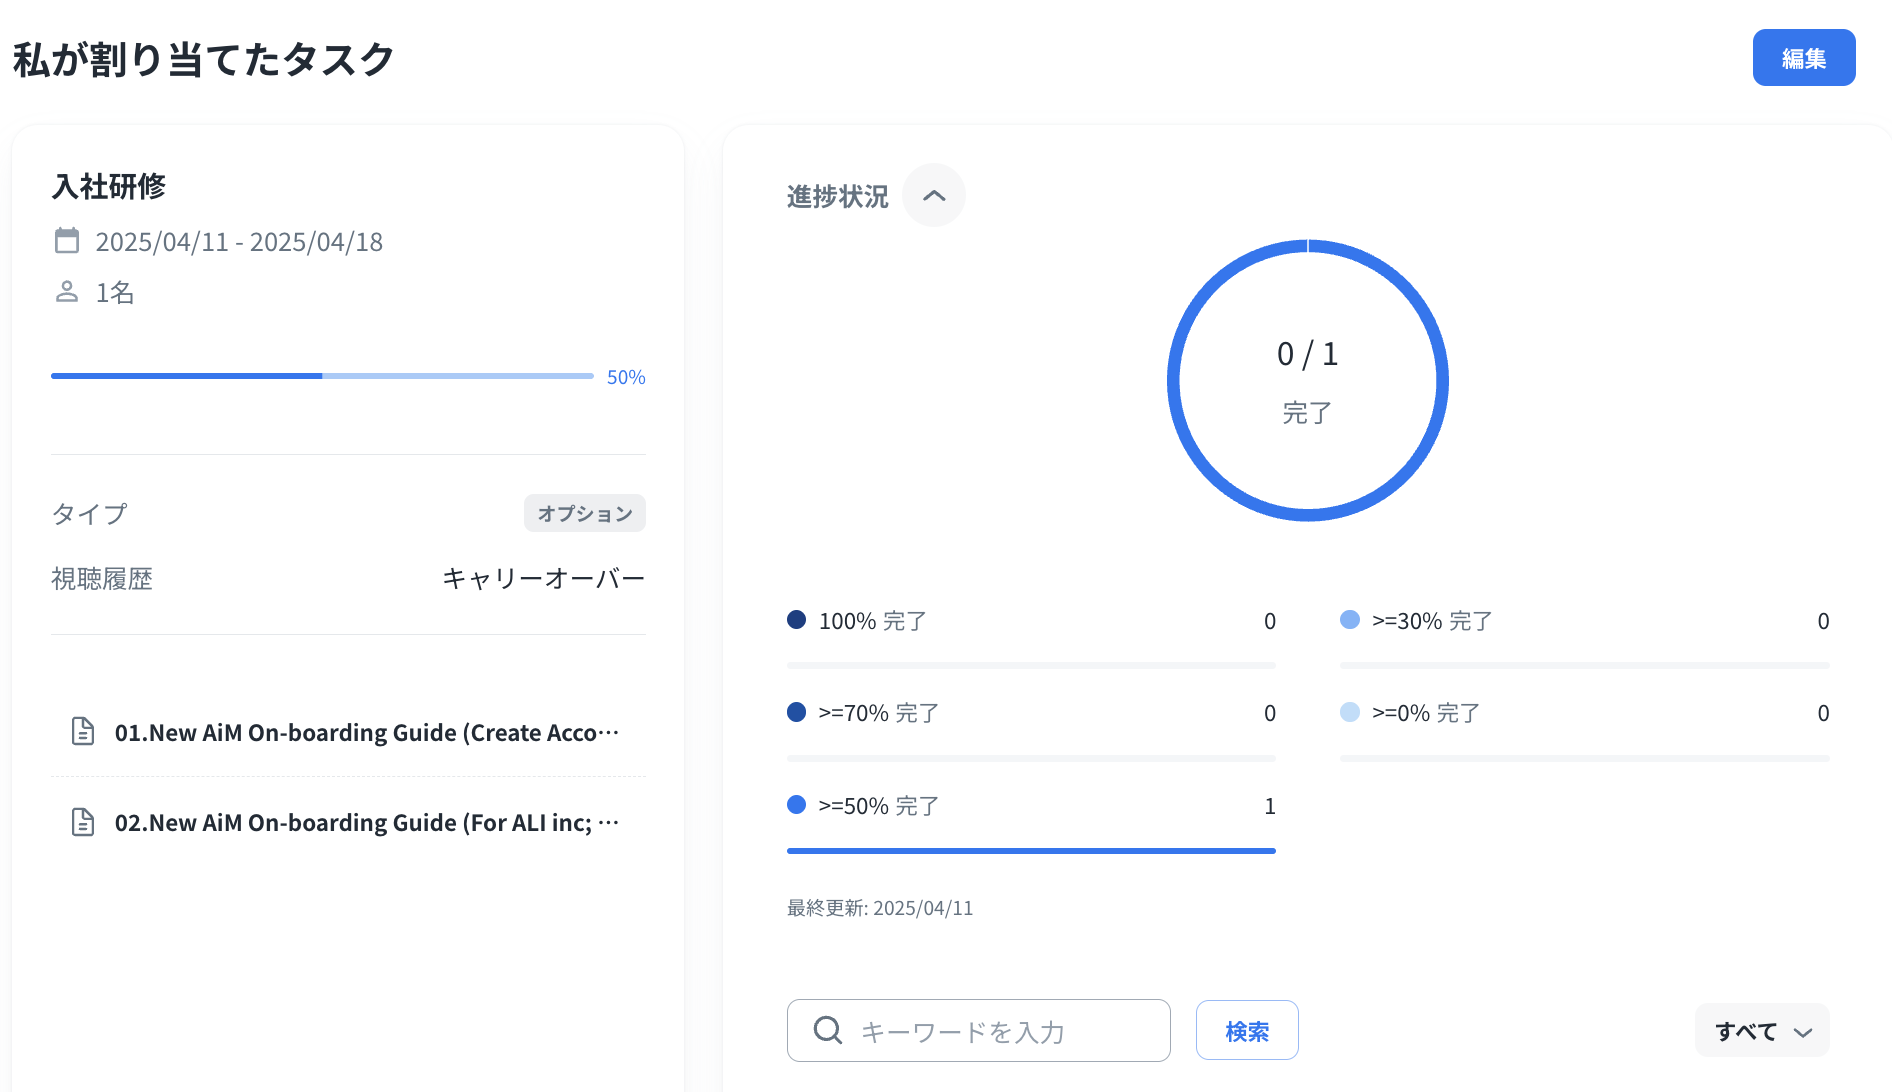Click the 検索 button
The width and height of the screenshot is (1892, 1092).
pos(1247,1030)
